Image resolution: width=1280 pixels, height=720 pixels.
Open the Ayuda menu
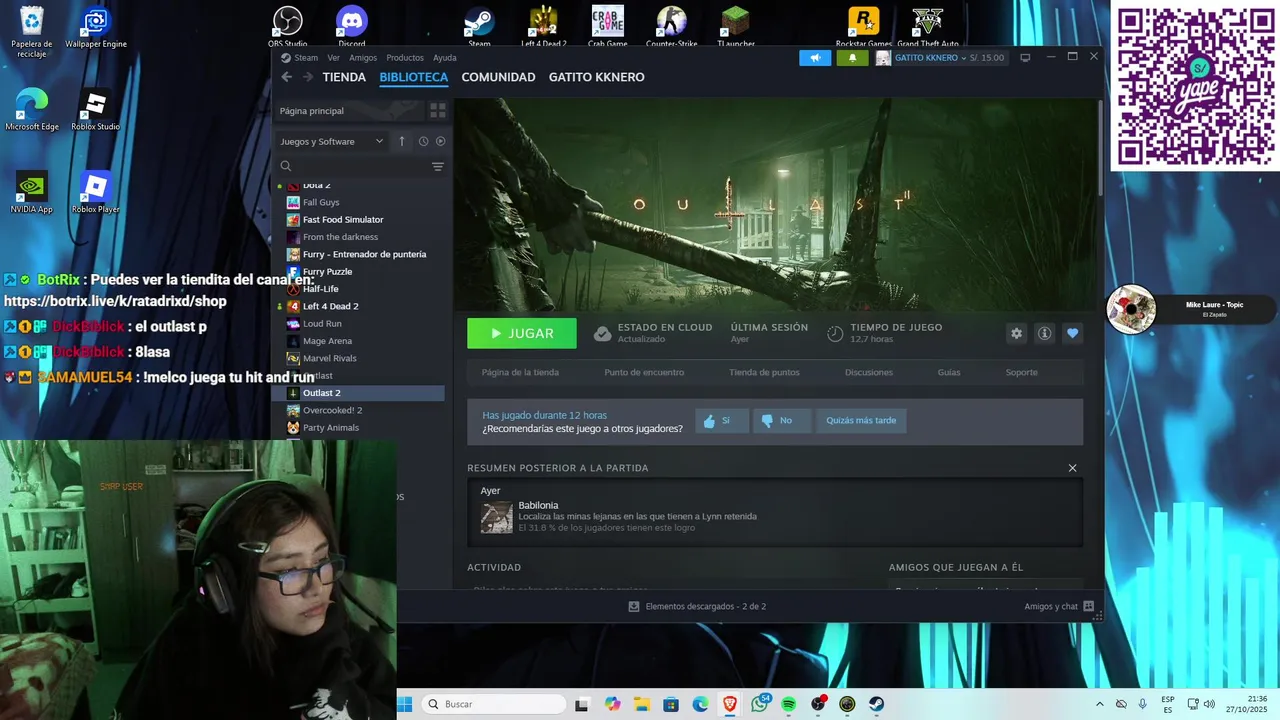click(x=445, y=58)
